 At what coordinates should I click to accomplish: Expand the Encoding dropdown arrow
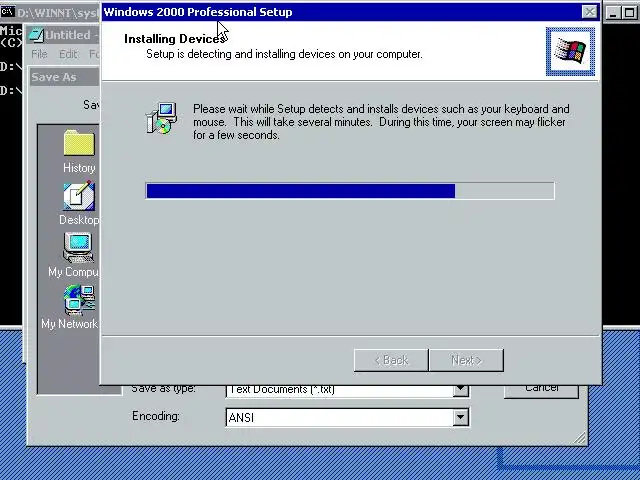coord(460,418)
